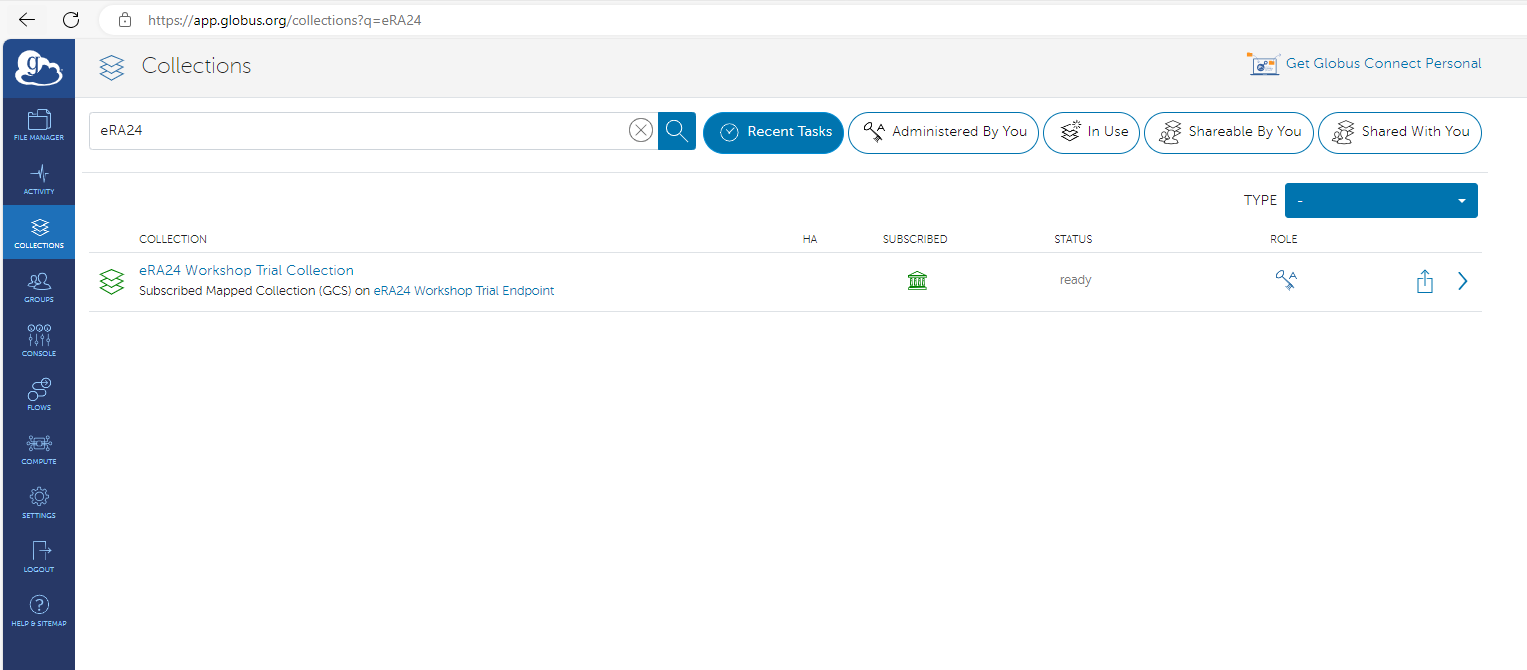Select Collections in the sidebar
The height and width of the screenshot is (670, 1527).
tap(39, 233)
